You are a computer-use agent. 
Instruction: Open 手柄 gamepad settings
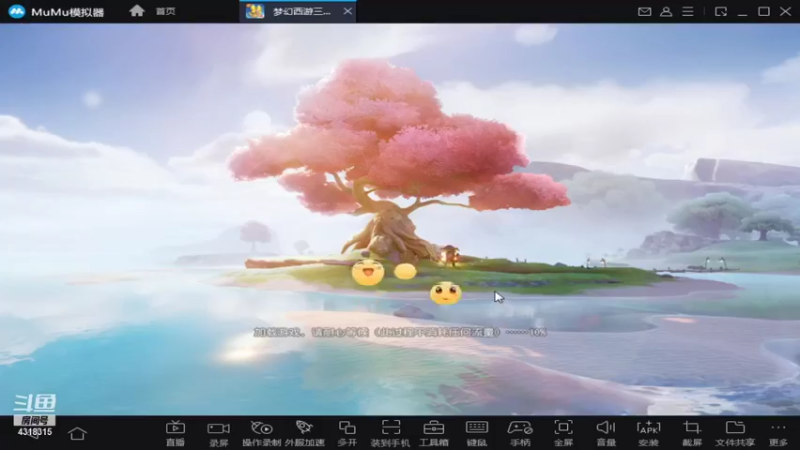click(520, 433)
